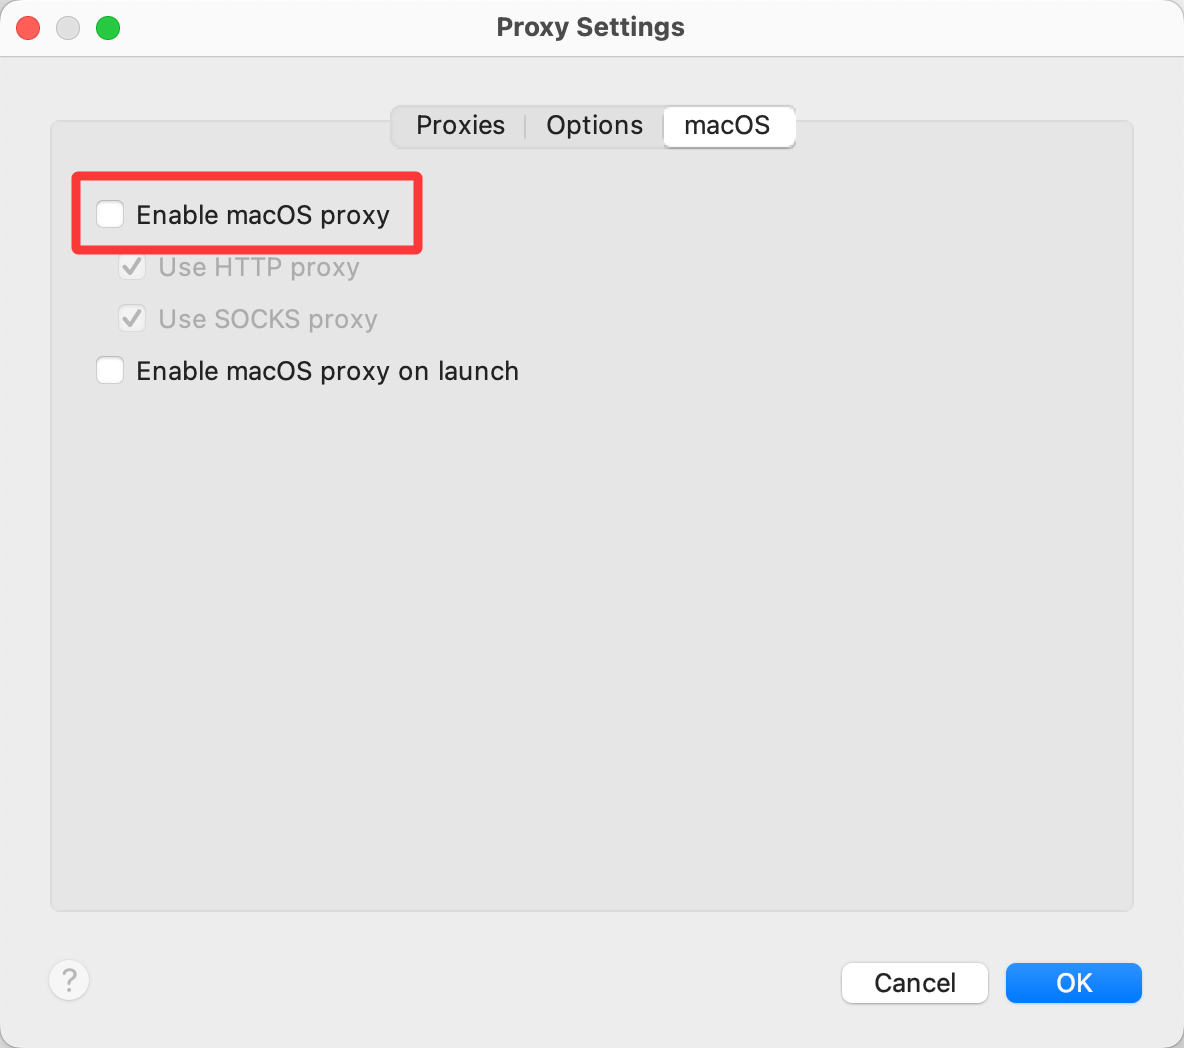Click the "Enable macOS proxy" label text

coord(263,215)
